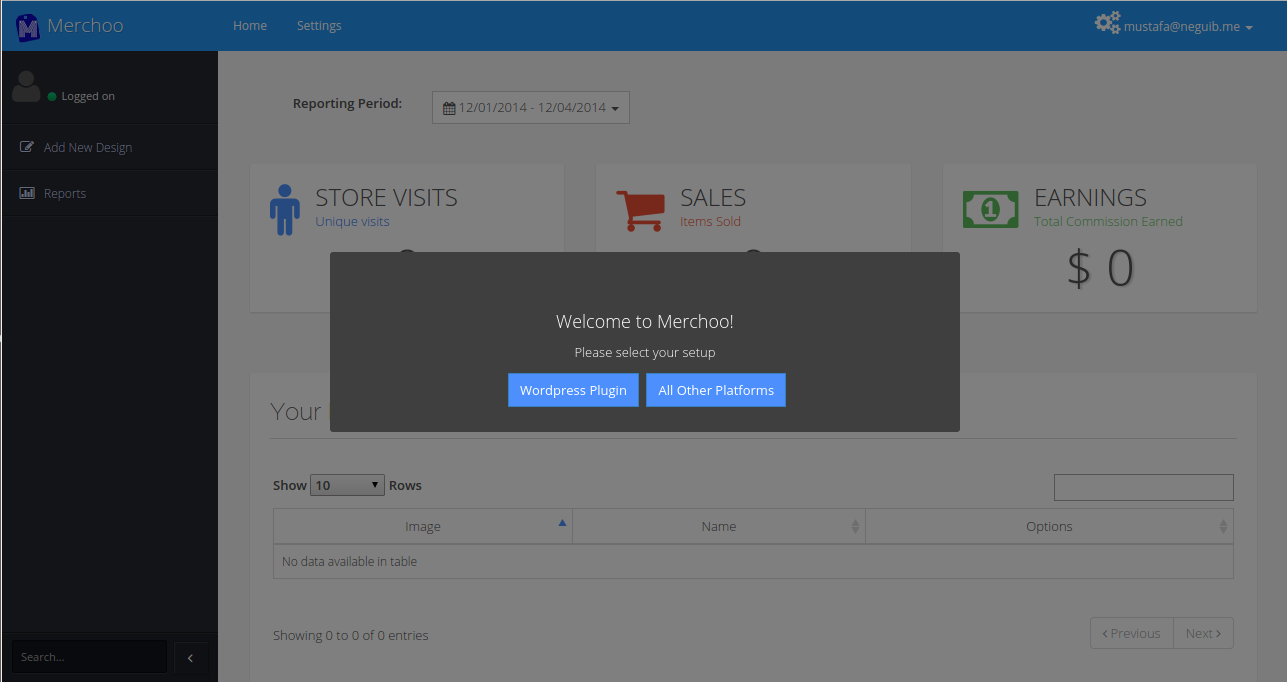Image resolution: width=1287 pixels, height=683 pixels.
Task: Click the Options column header
Action: (x=1049, y=526)
